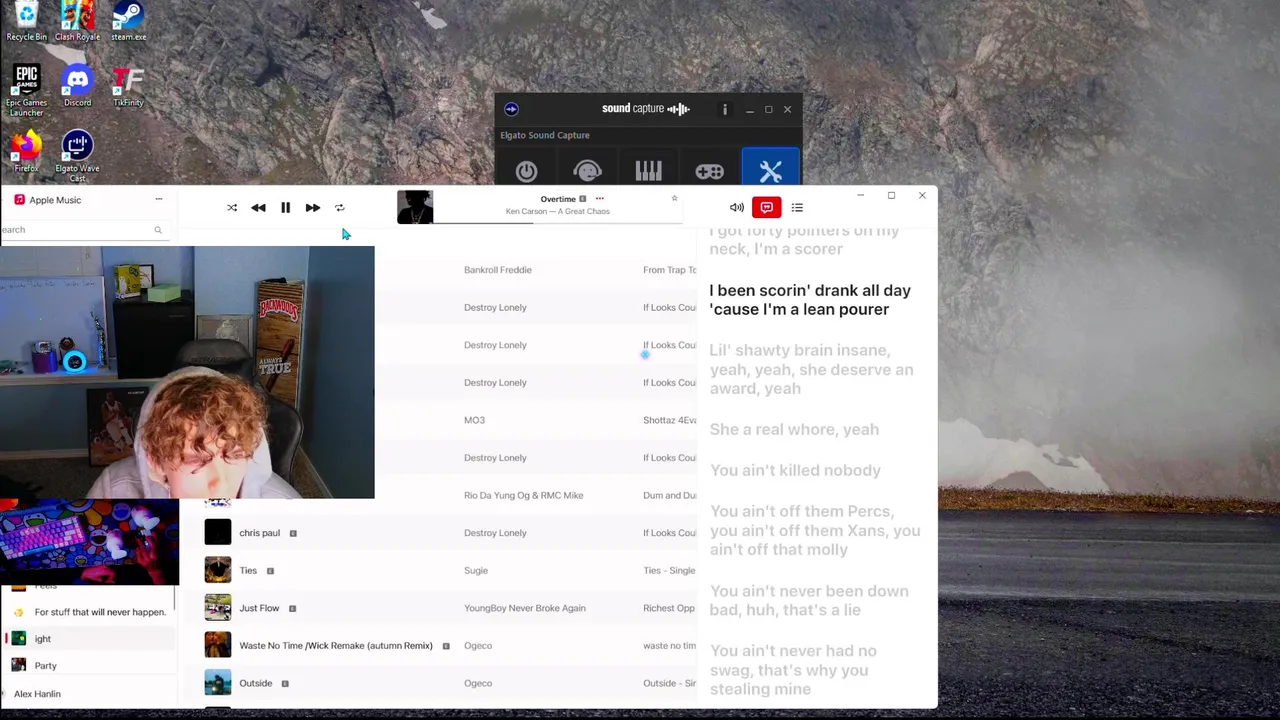Toggle shuffle in Apple Music

(232, 208)
